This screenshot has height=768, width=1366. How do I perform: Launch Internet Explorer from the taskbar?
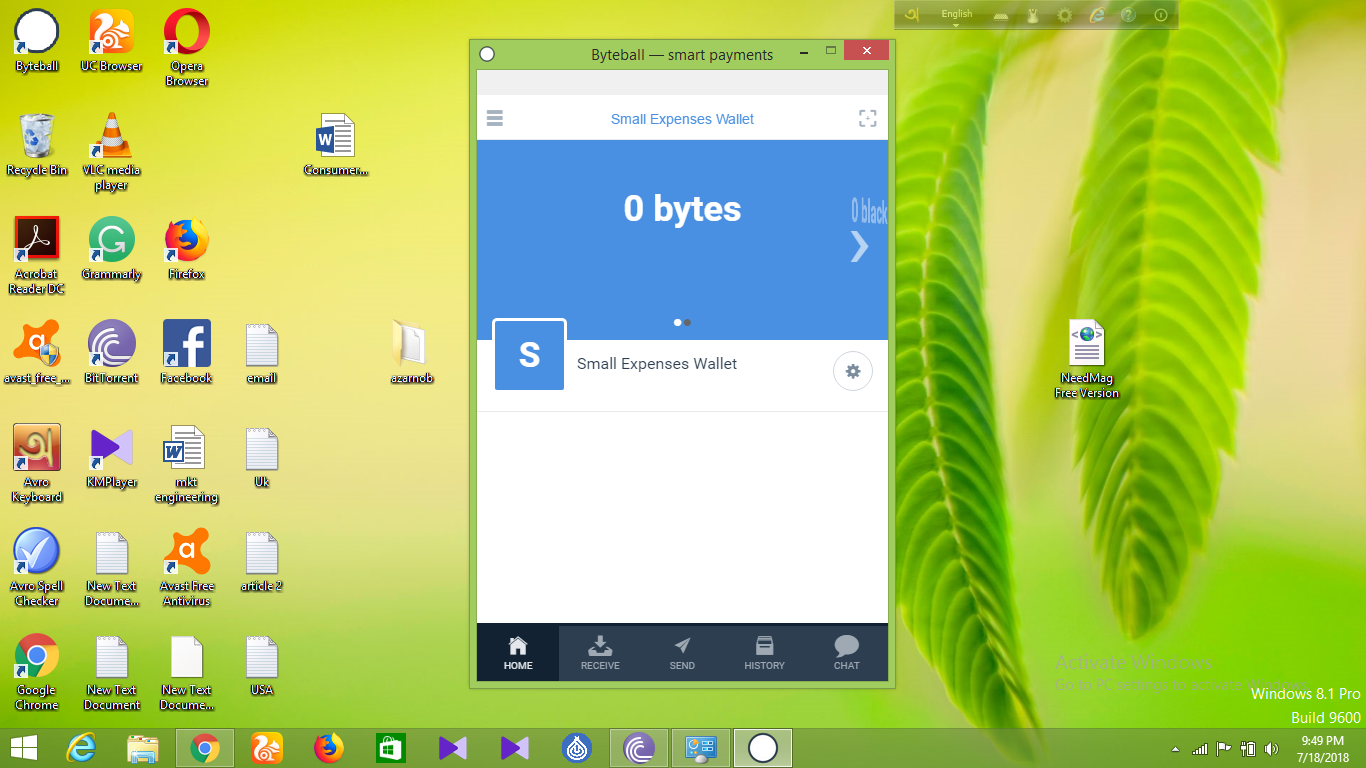coord(81,747)
